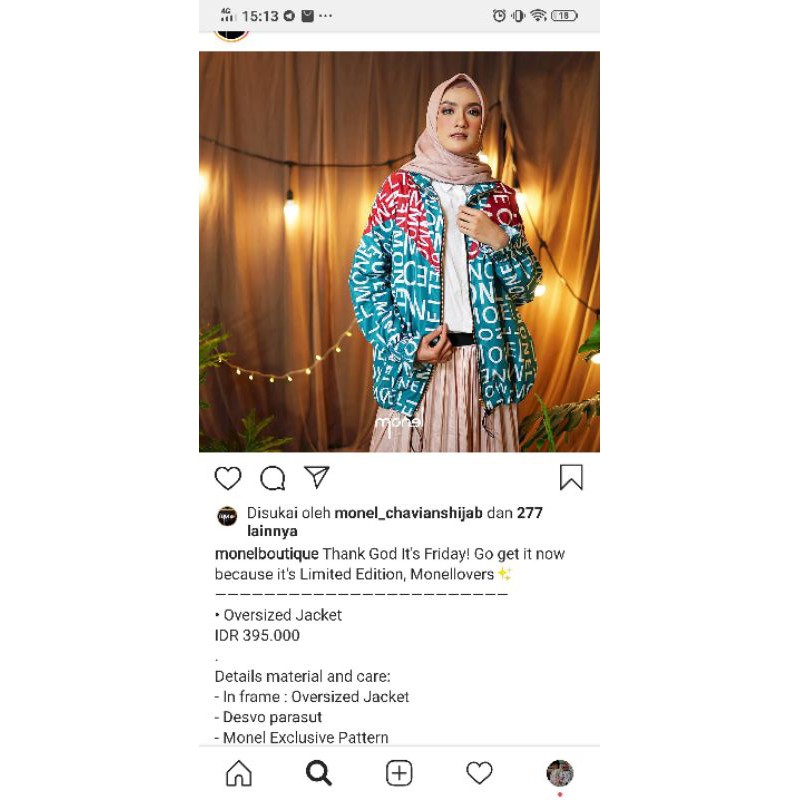
Task: Create a new post with plus icon
Action: click(399, 773)
